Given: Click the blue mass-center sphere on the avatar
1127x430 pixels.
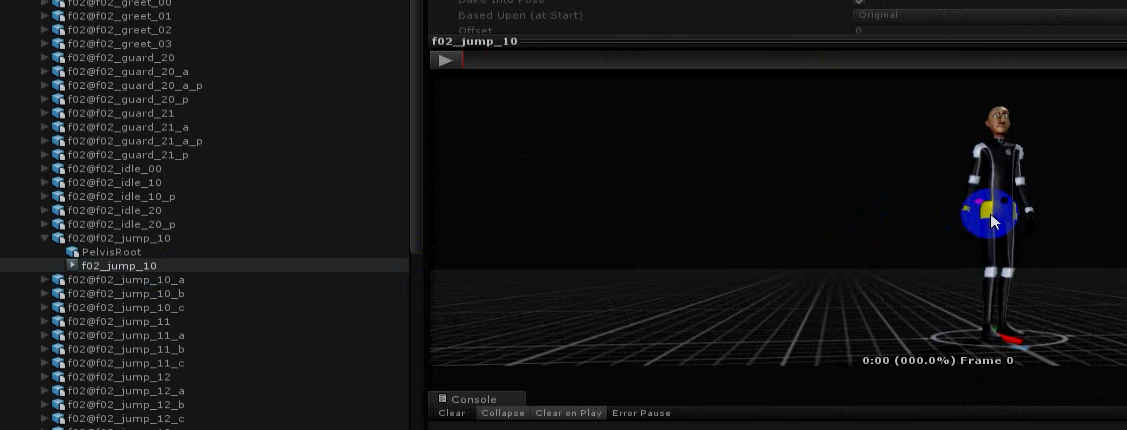Looking at the screenshot, I should (988, 213).
